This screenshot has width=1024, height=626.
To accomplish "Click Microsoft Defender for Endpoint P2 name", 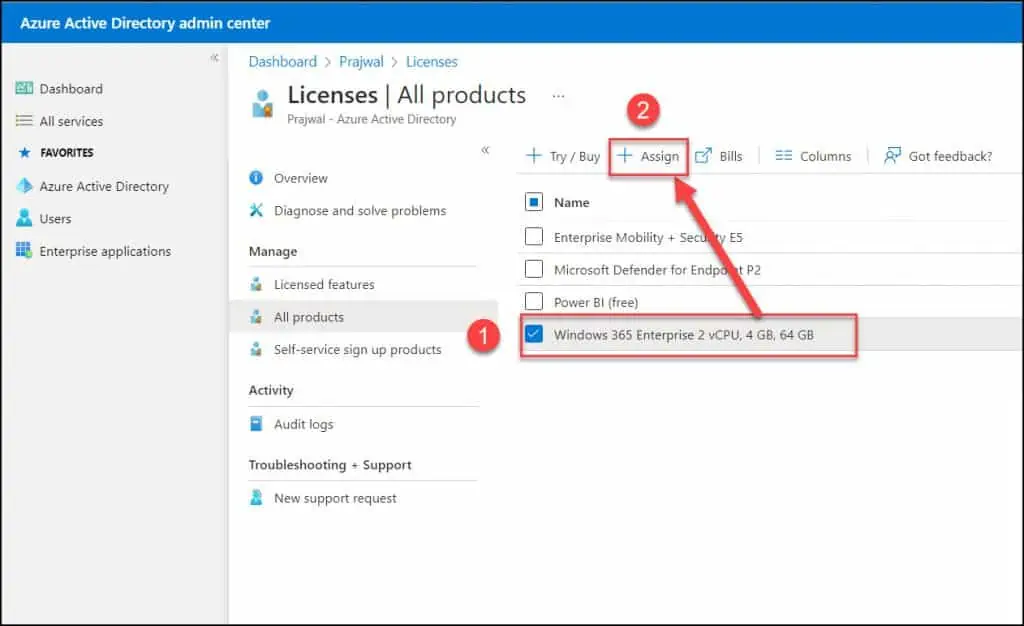I will click(x=657, y=270).
